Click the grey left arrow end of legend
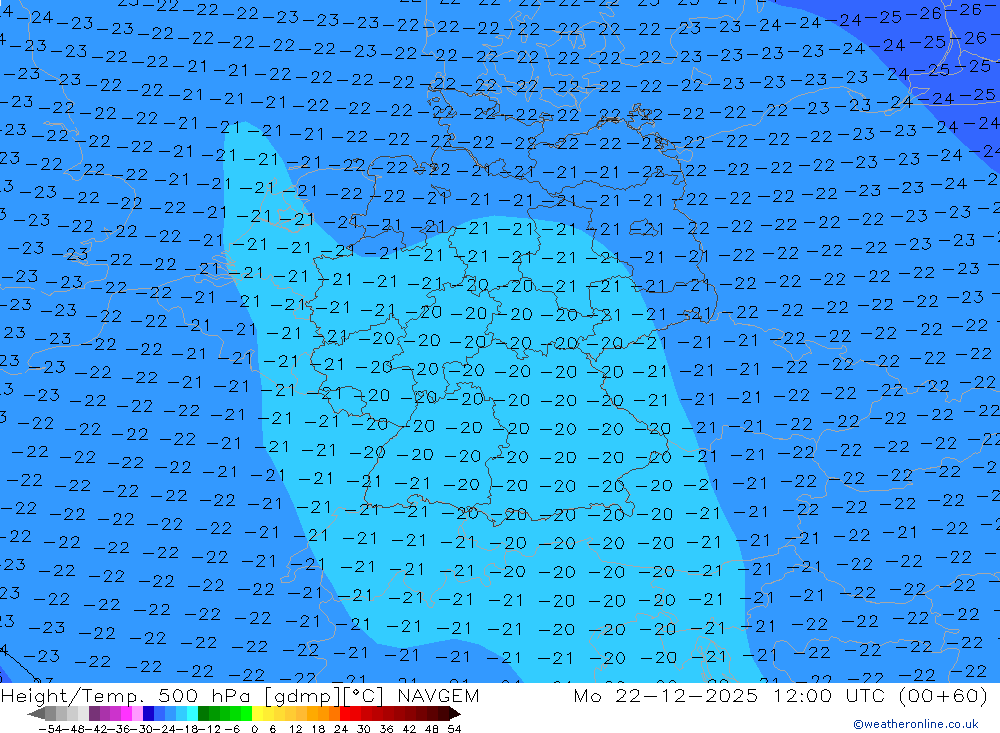Screen dimensions: 1000x733 (x=36, y=714)
